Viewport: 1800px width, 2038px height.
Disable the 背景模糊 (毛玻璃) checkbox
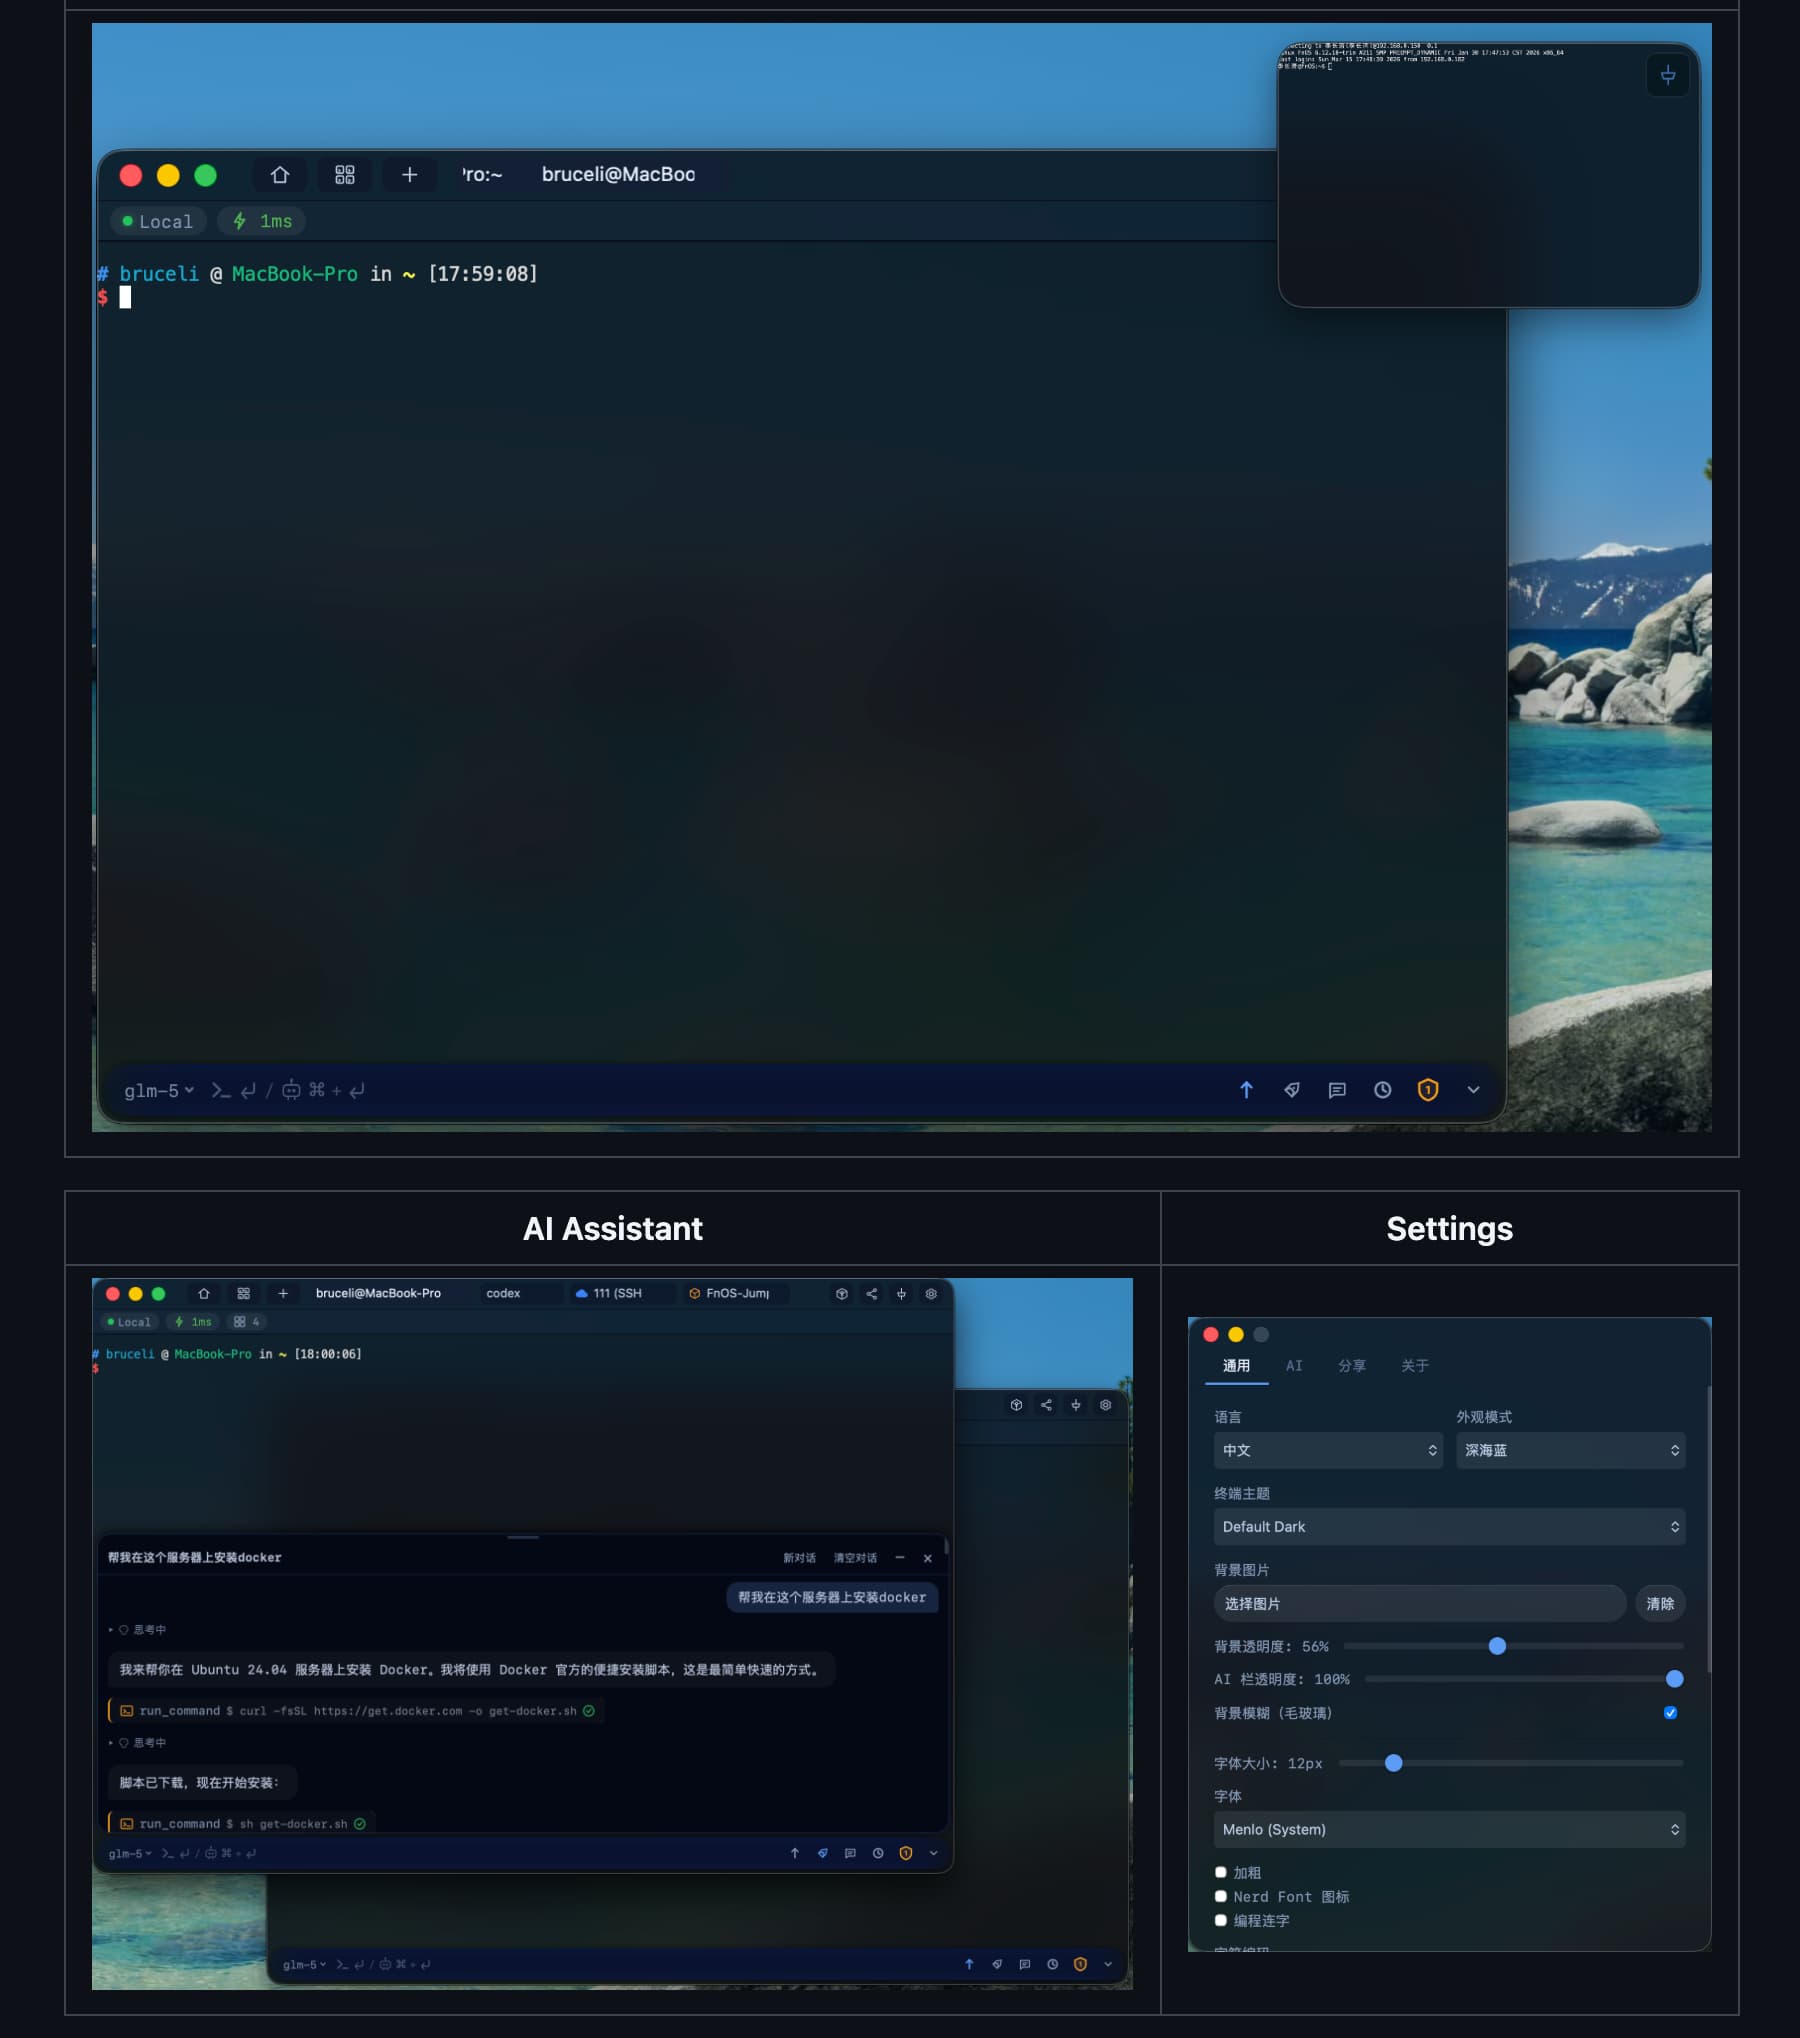[1670, 1713]
